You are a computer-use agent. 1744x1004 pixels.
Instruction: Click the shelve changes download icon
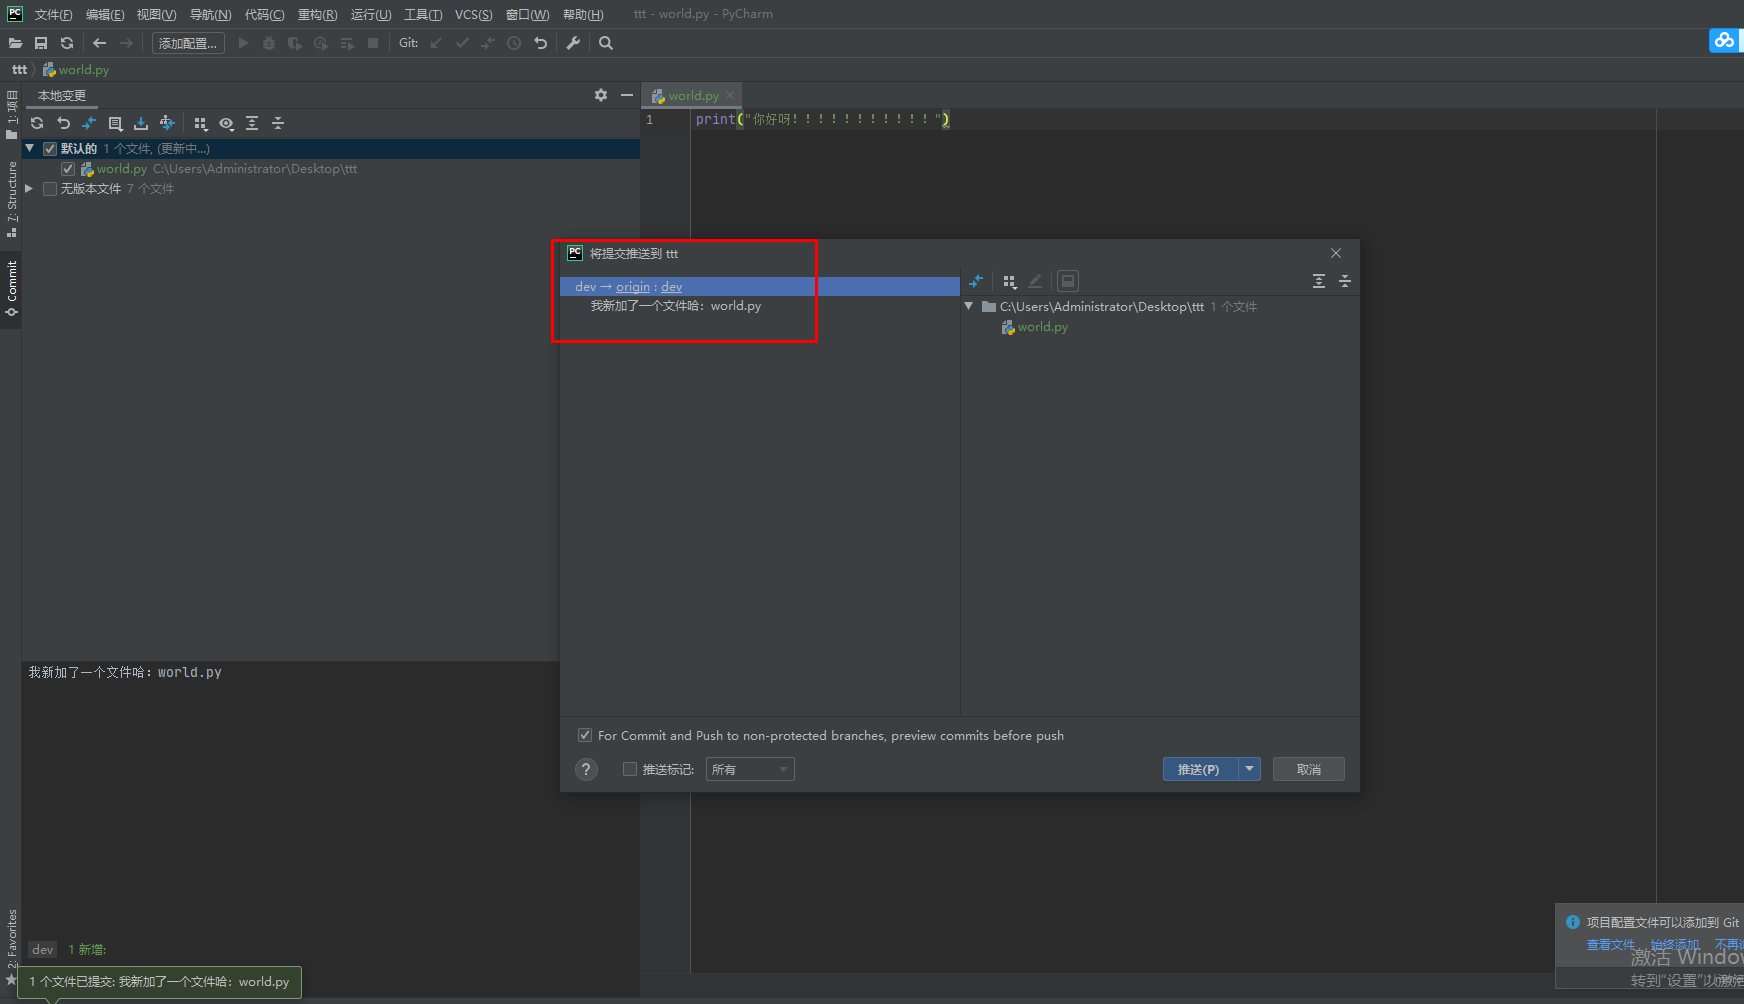[141, 123]
